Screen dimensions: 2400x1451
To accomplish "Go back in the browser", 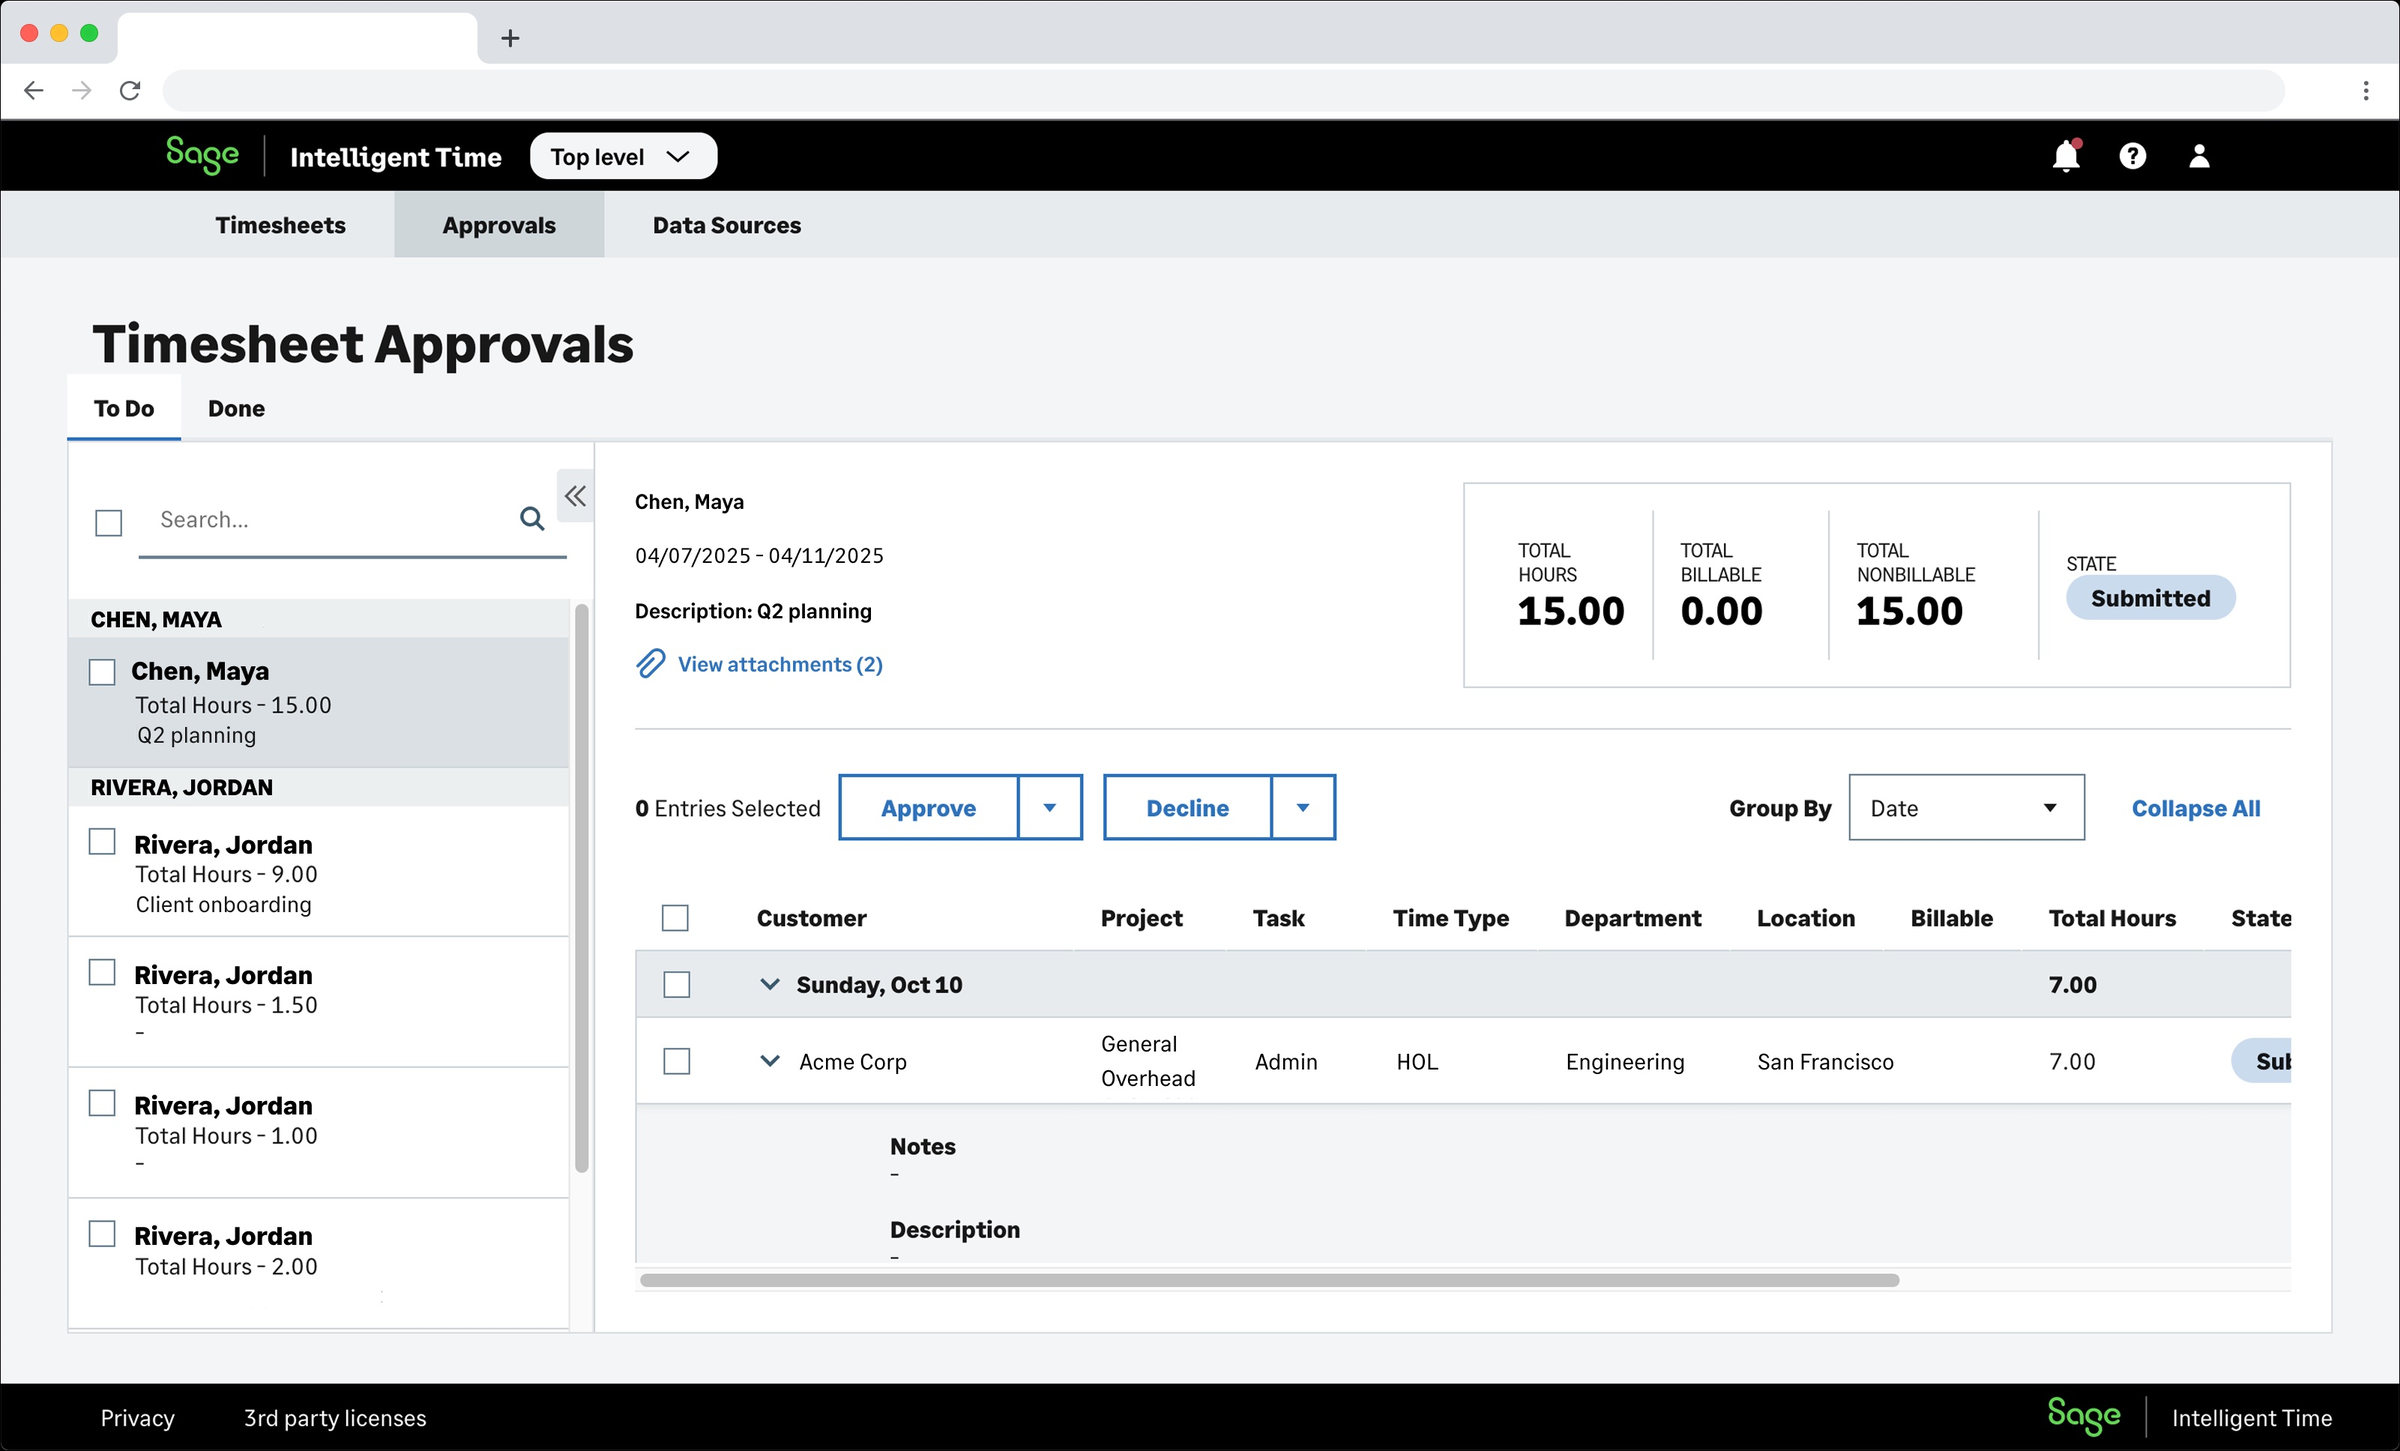I will (34, 91).
